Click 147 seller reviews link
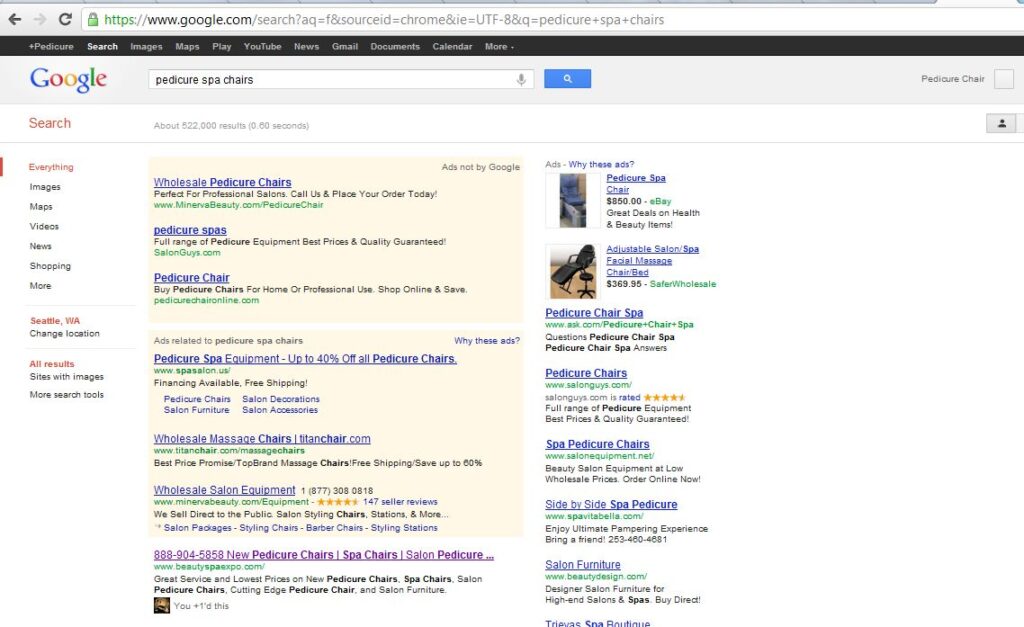The height and width of the screenshot is (627, 1024). (400, 502)
